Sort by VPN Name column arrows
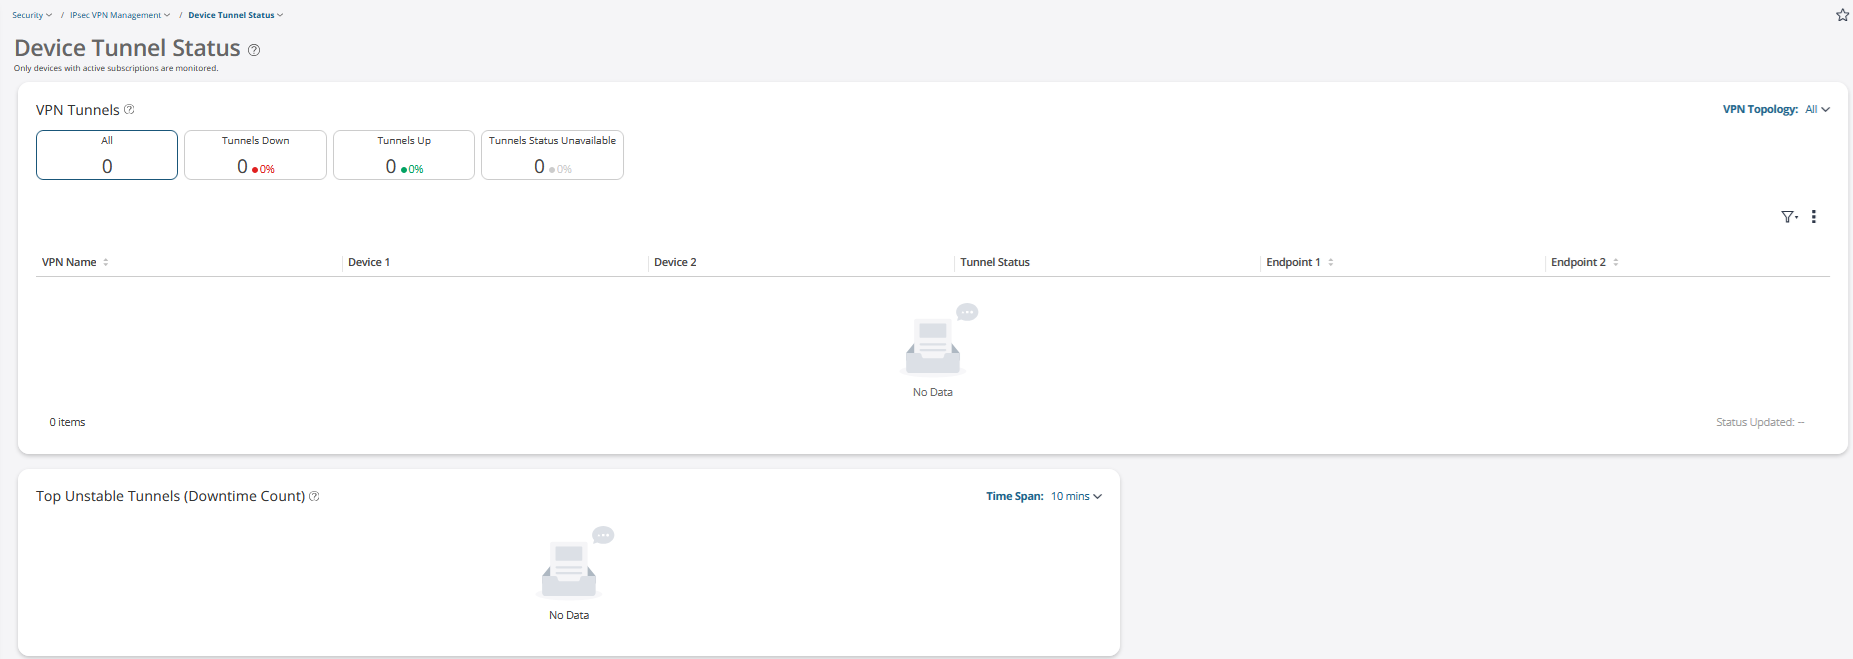Screen dimensions: 1853x659 click(106, 262)
